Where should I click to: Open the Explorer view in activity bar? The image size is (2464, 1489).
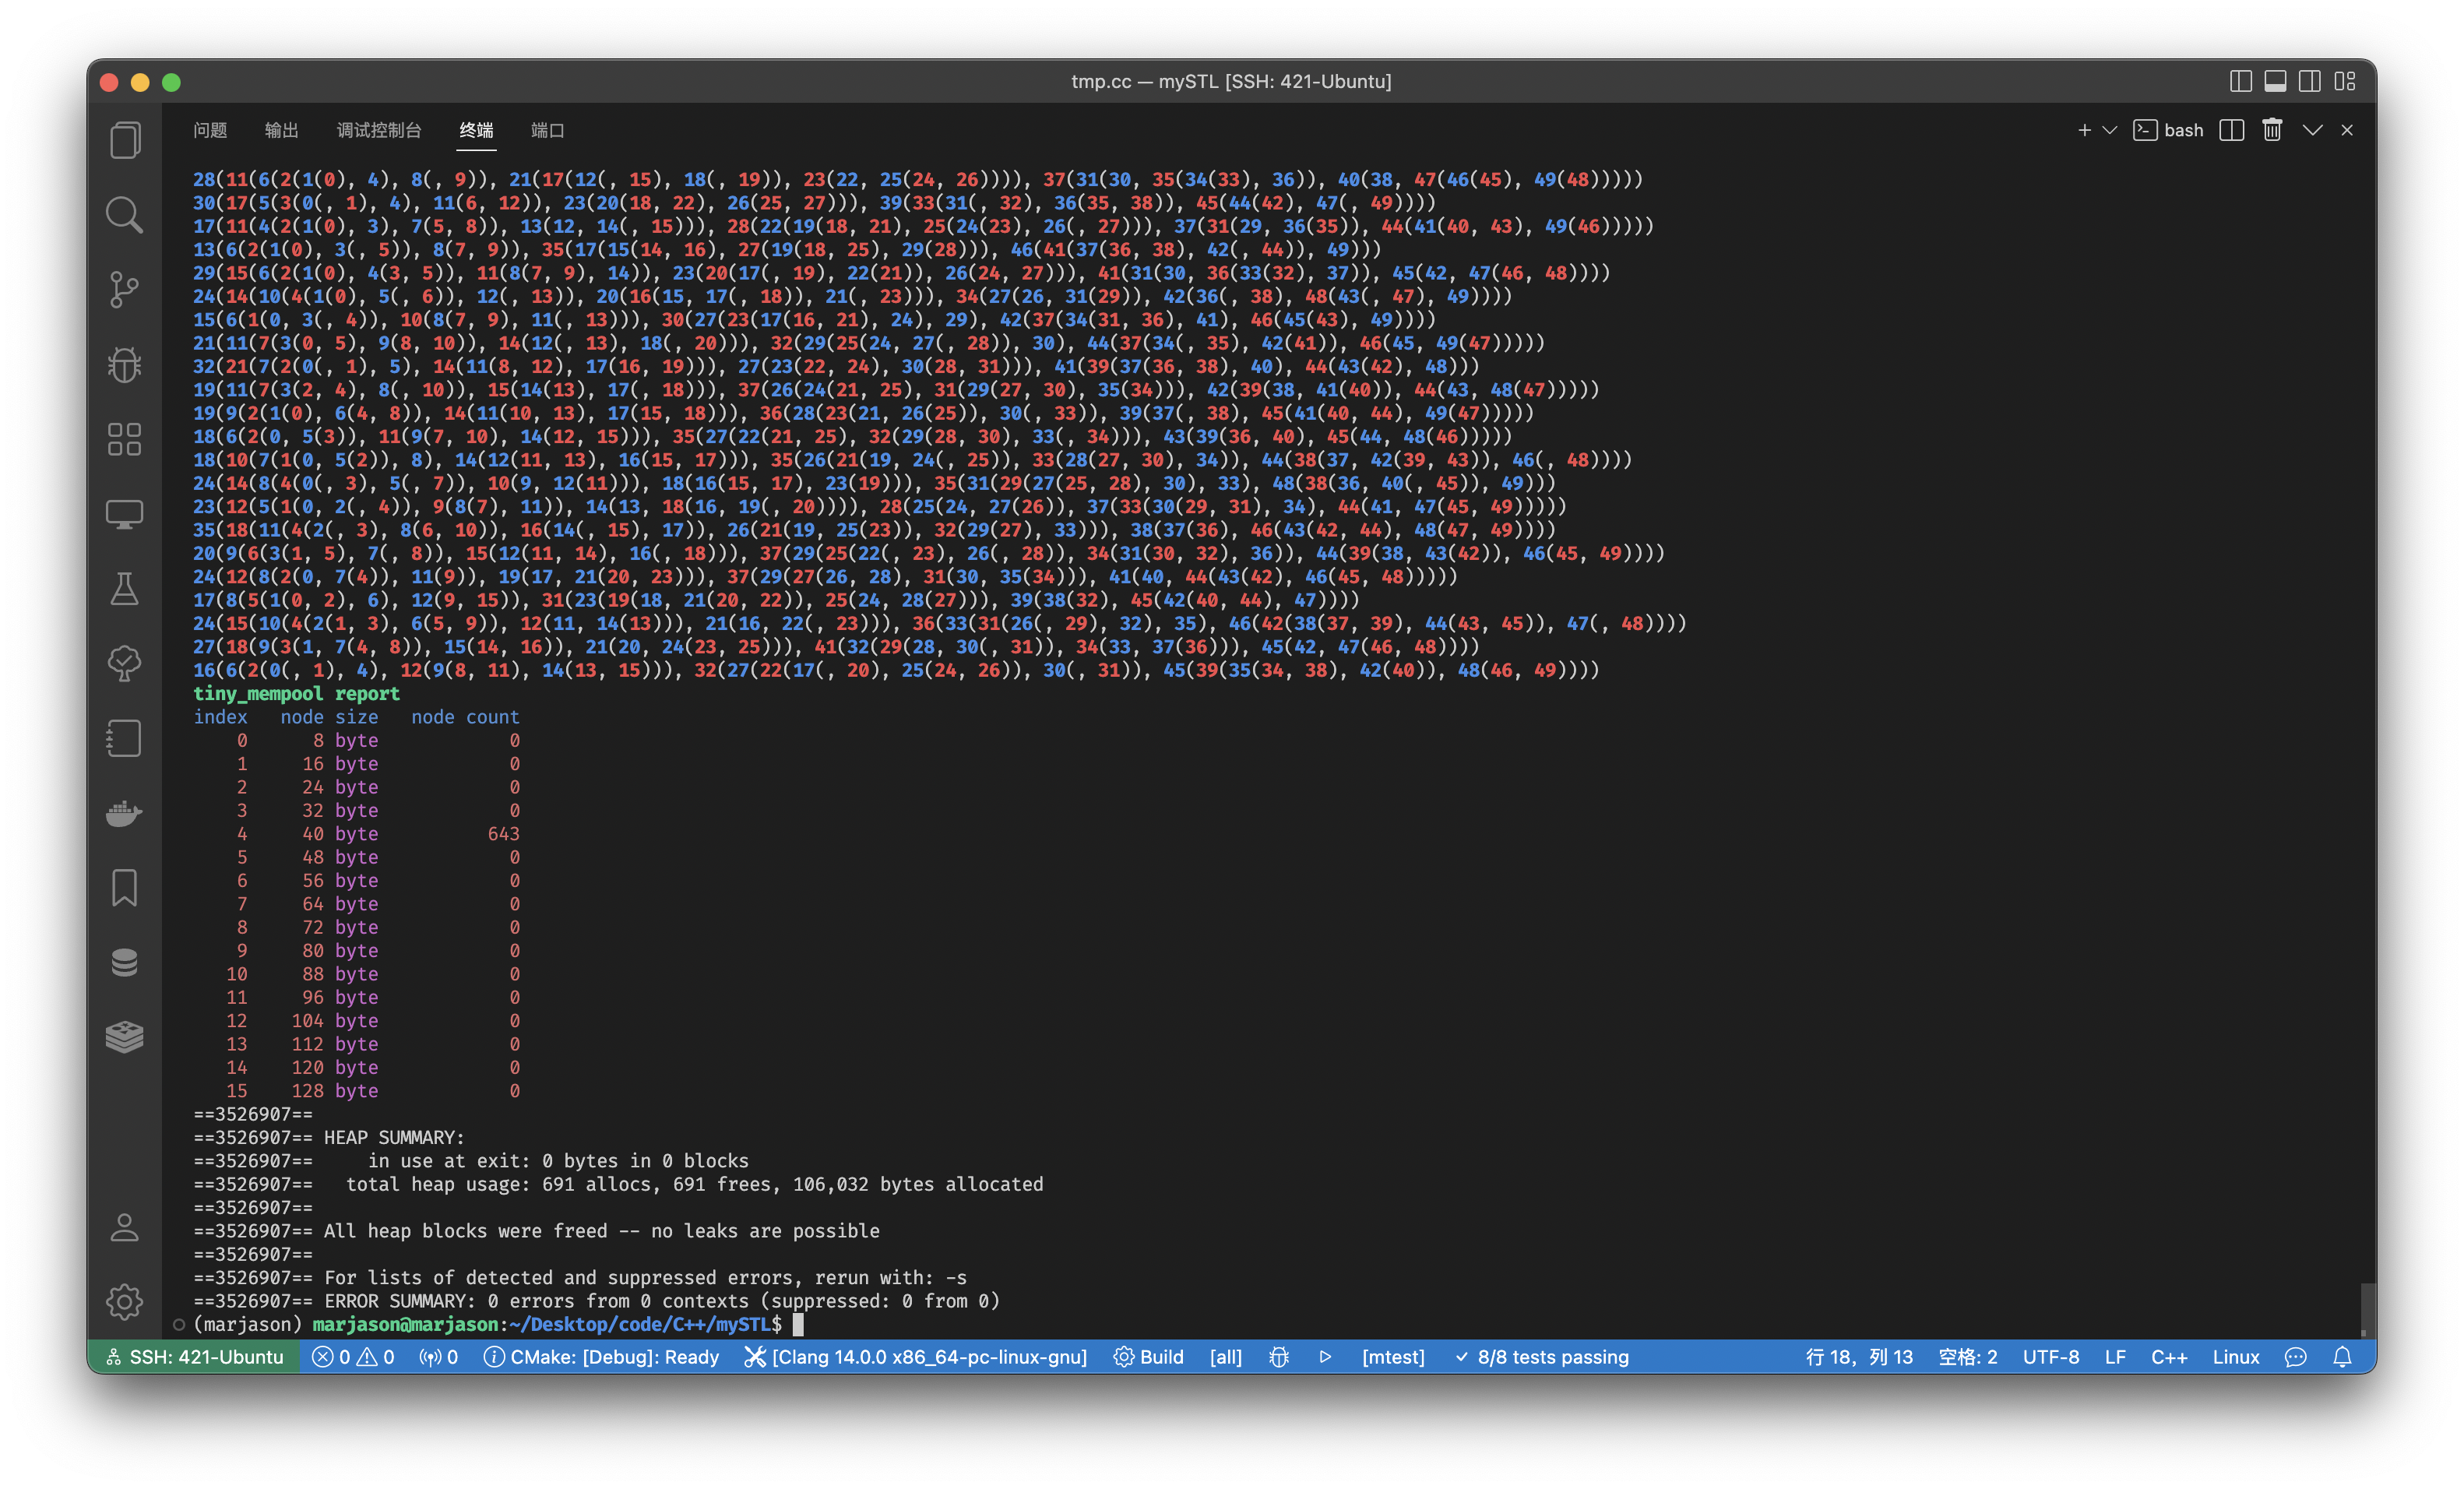coord(124,140)
